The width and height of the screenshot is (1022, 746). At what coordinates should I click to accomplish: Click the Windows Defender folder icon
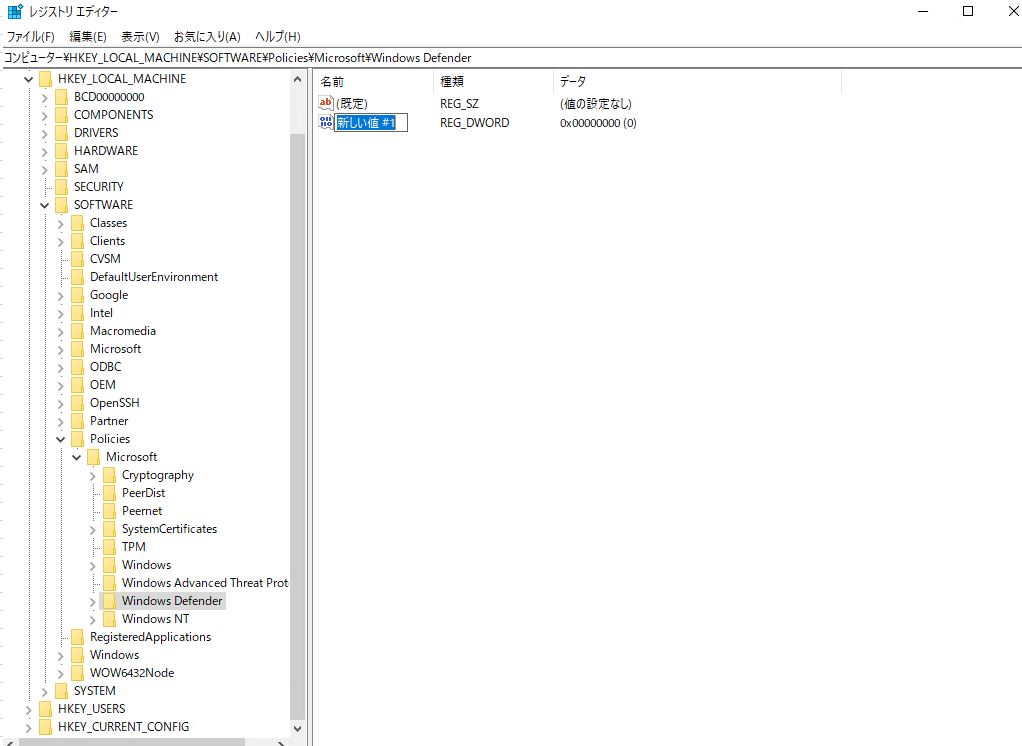(x=110, y=601)
